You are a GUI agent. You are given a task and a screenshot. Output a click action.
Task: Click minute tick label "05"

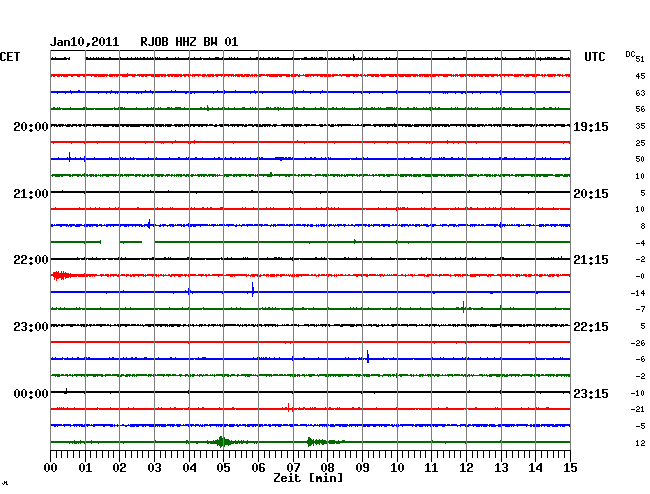223,468
